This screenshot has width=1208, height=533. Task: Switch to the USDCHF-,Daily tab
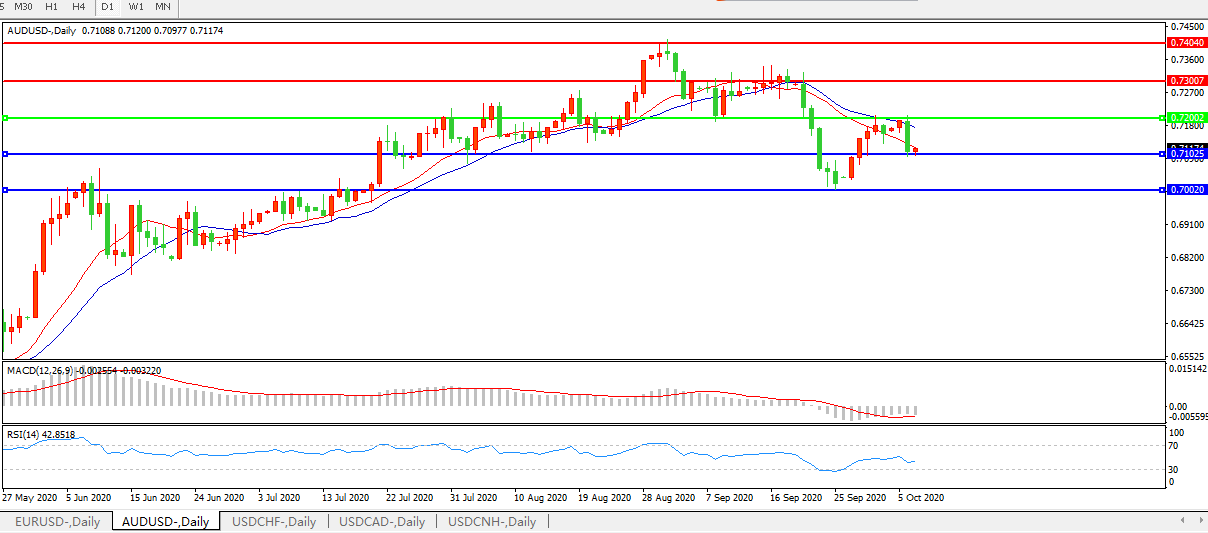[x=274, y=521]
